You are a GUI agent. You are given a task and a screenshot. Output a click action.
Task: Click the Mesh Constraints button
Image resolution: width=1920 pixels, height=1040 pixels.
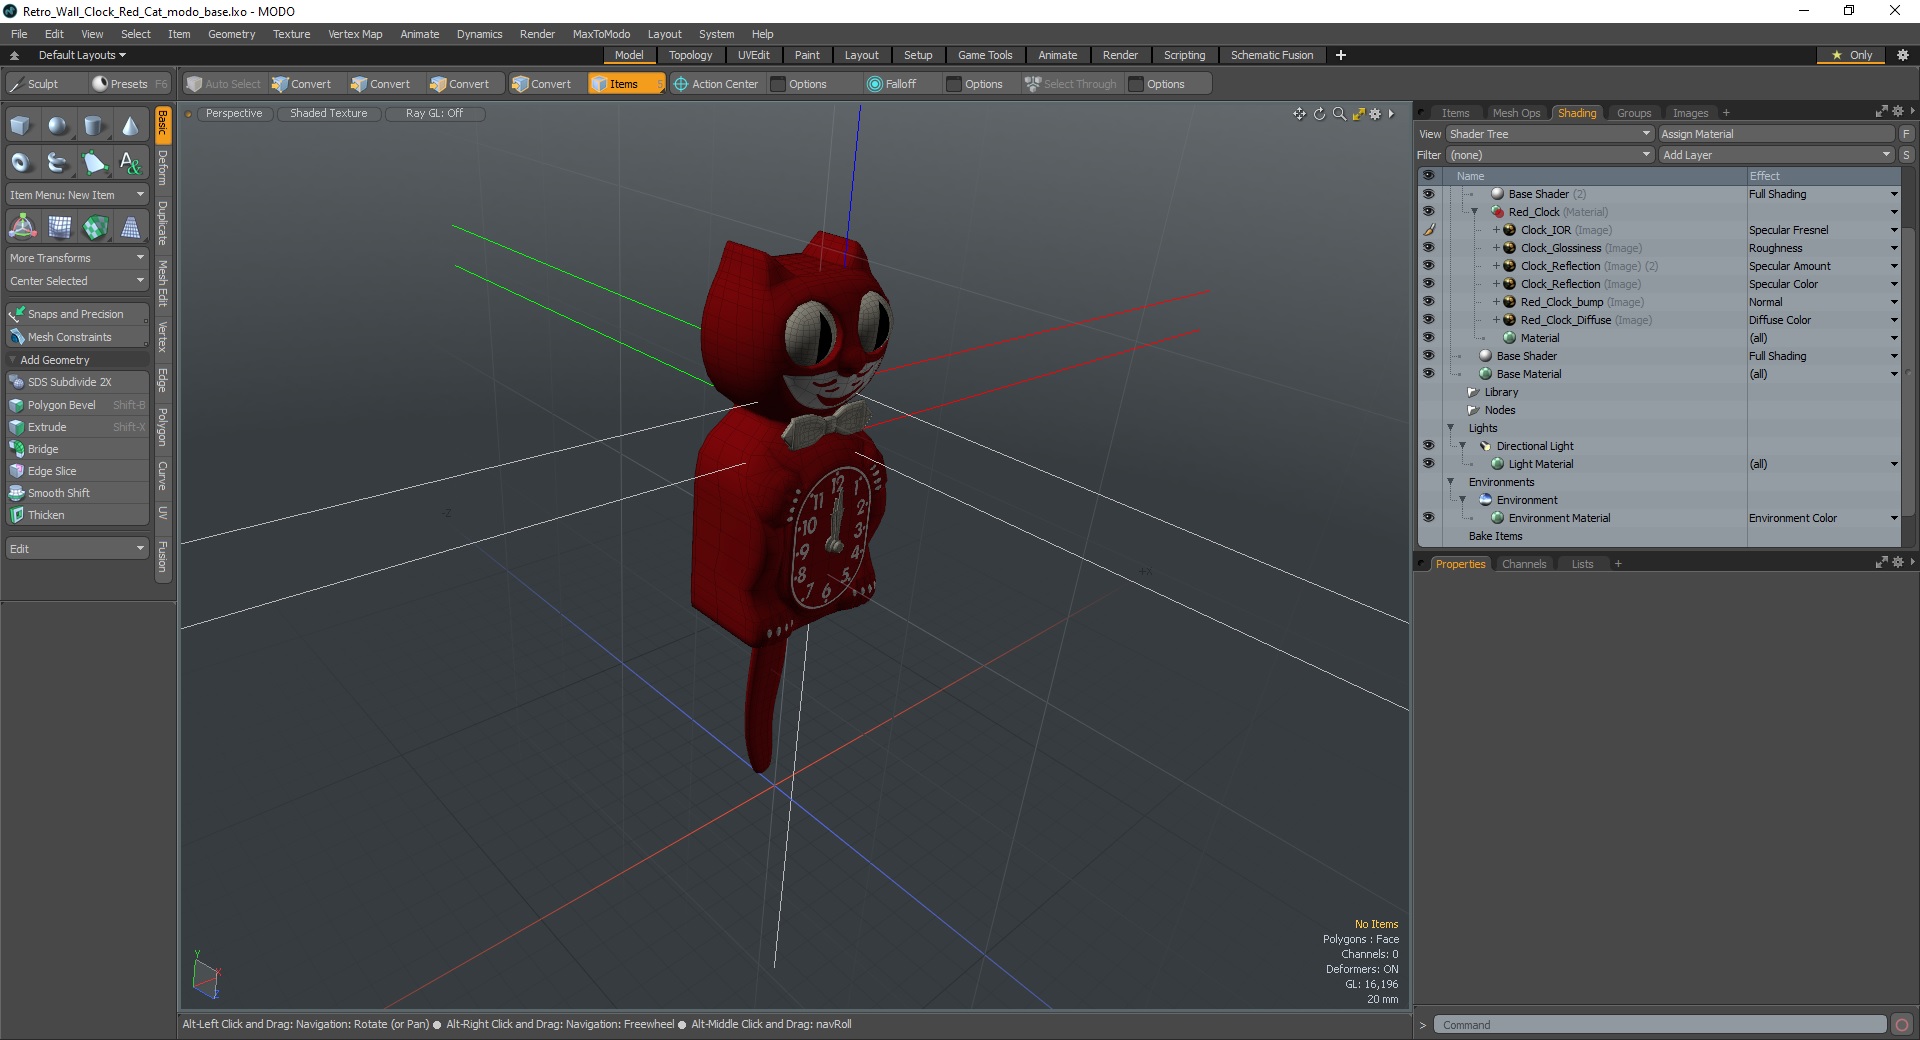point(77,337)
